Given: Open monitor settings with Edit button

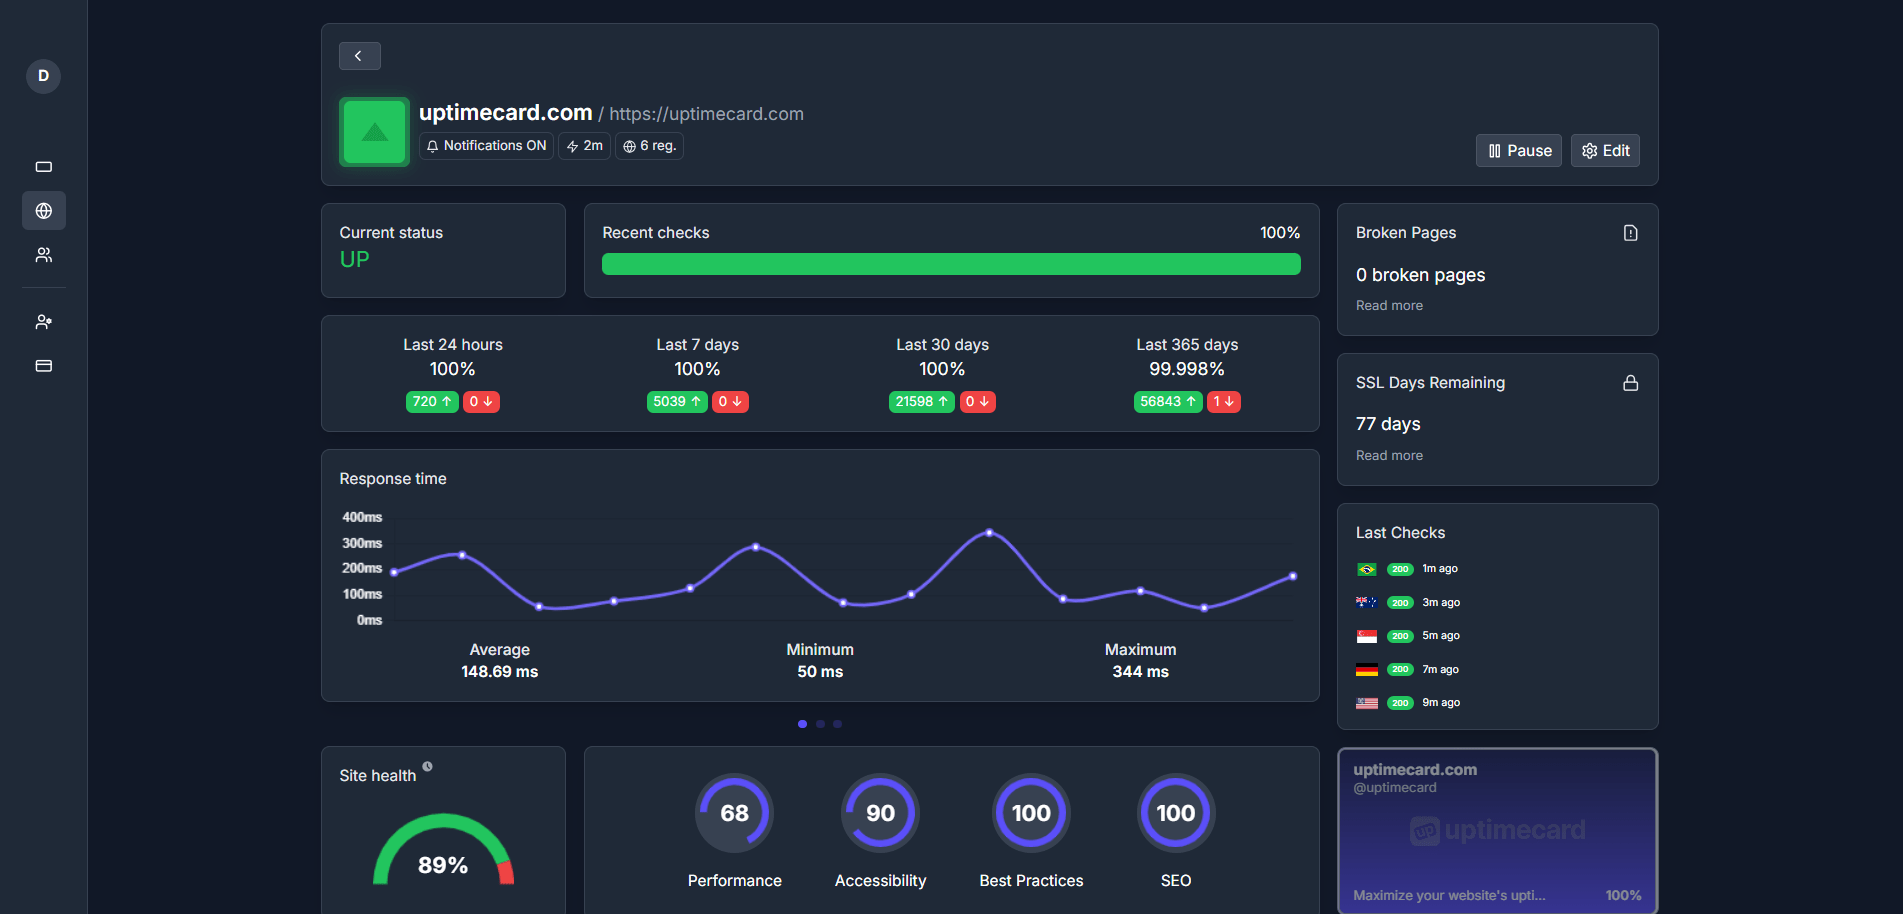Looking at the screenshot, I should click(x=1605, y=151).
